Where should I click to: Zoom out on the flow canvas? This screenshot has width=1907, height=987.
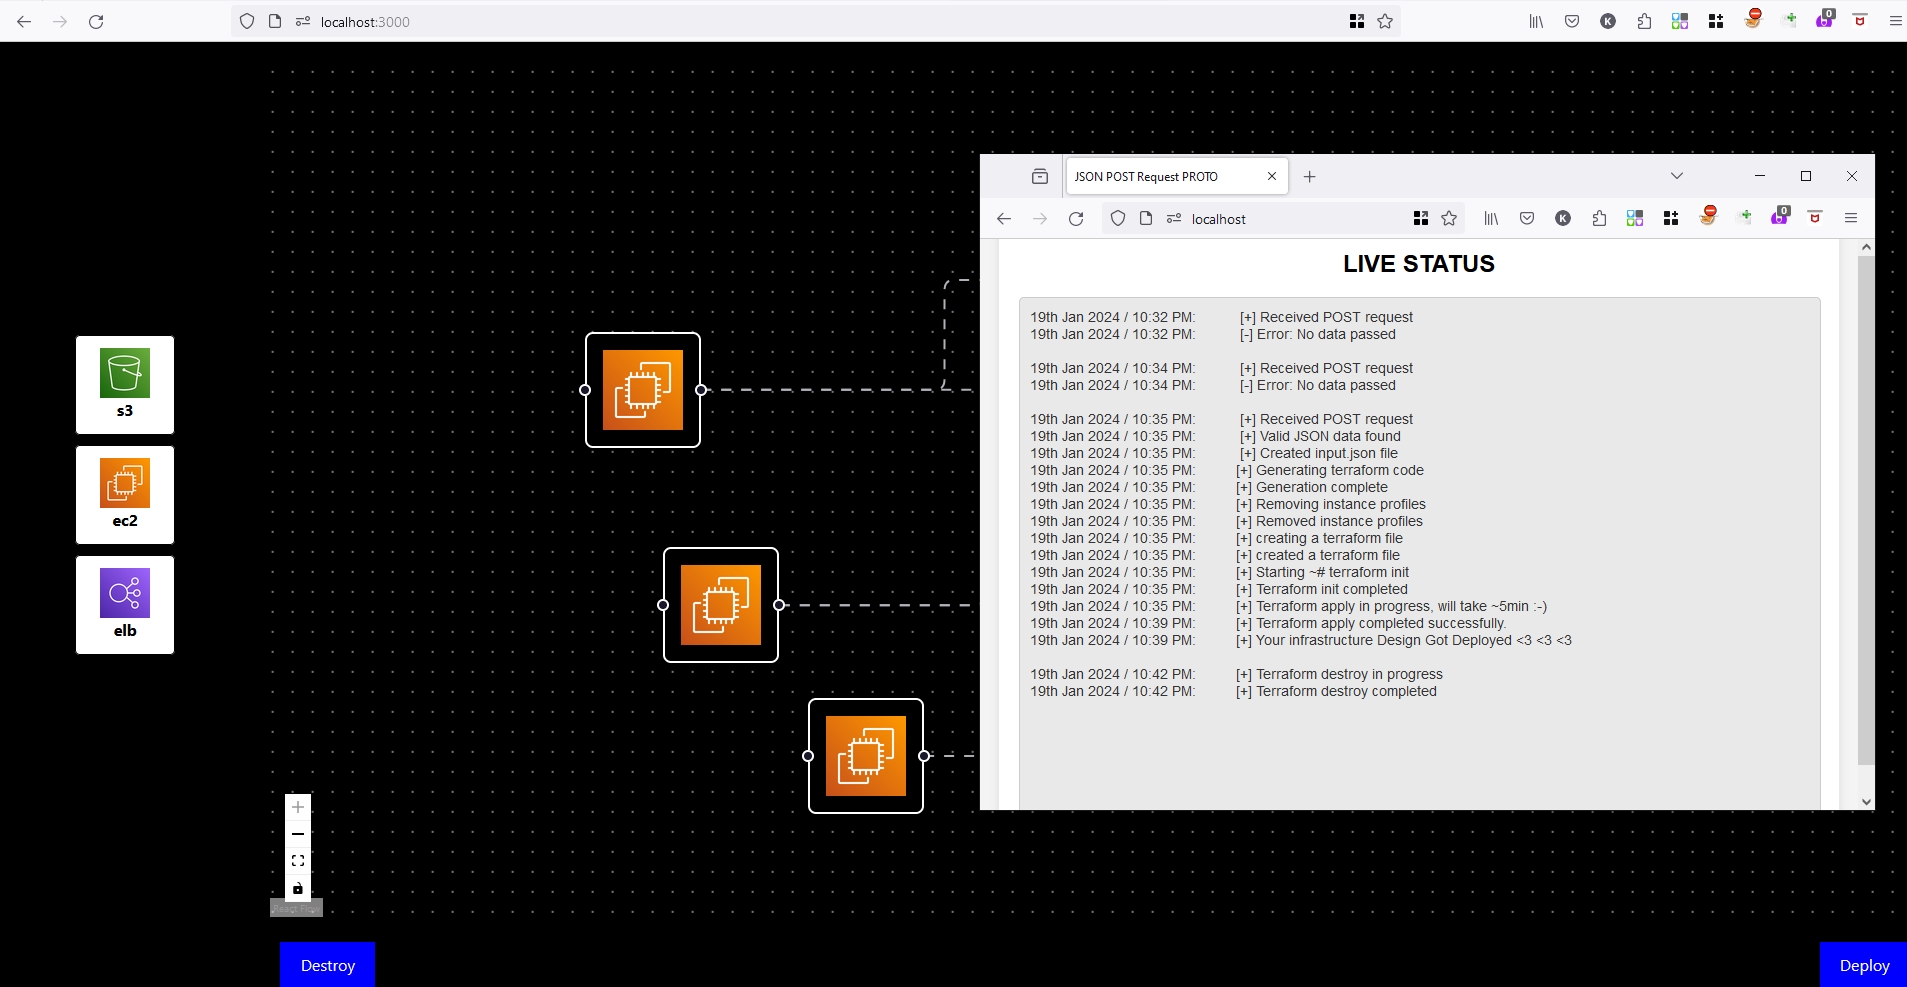[x=298, y=834]
